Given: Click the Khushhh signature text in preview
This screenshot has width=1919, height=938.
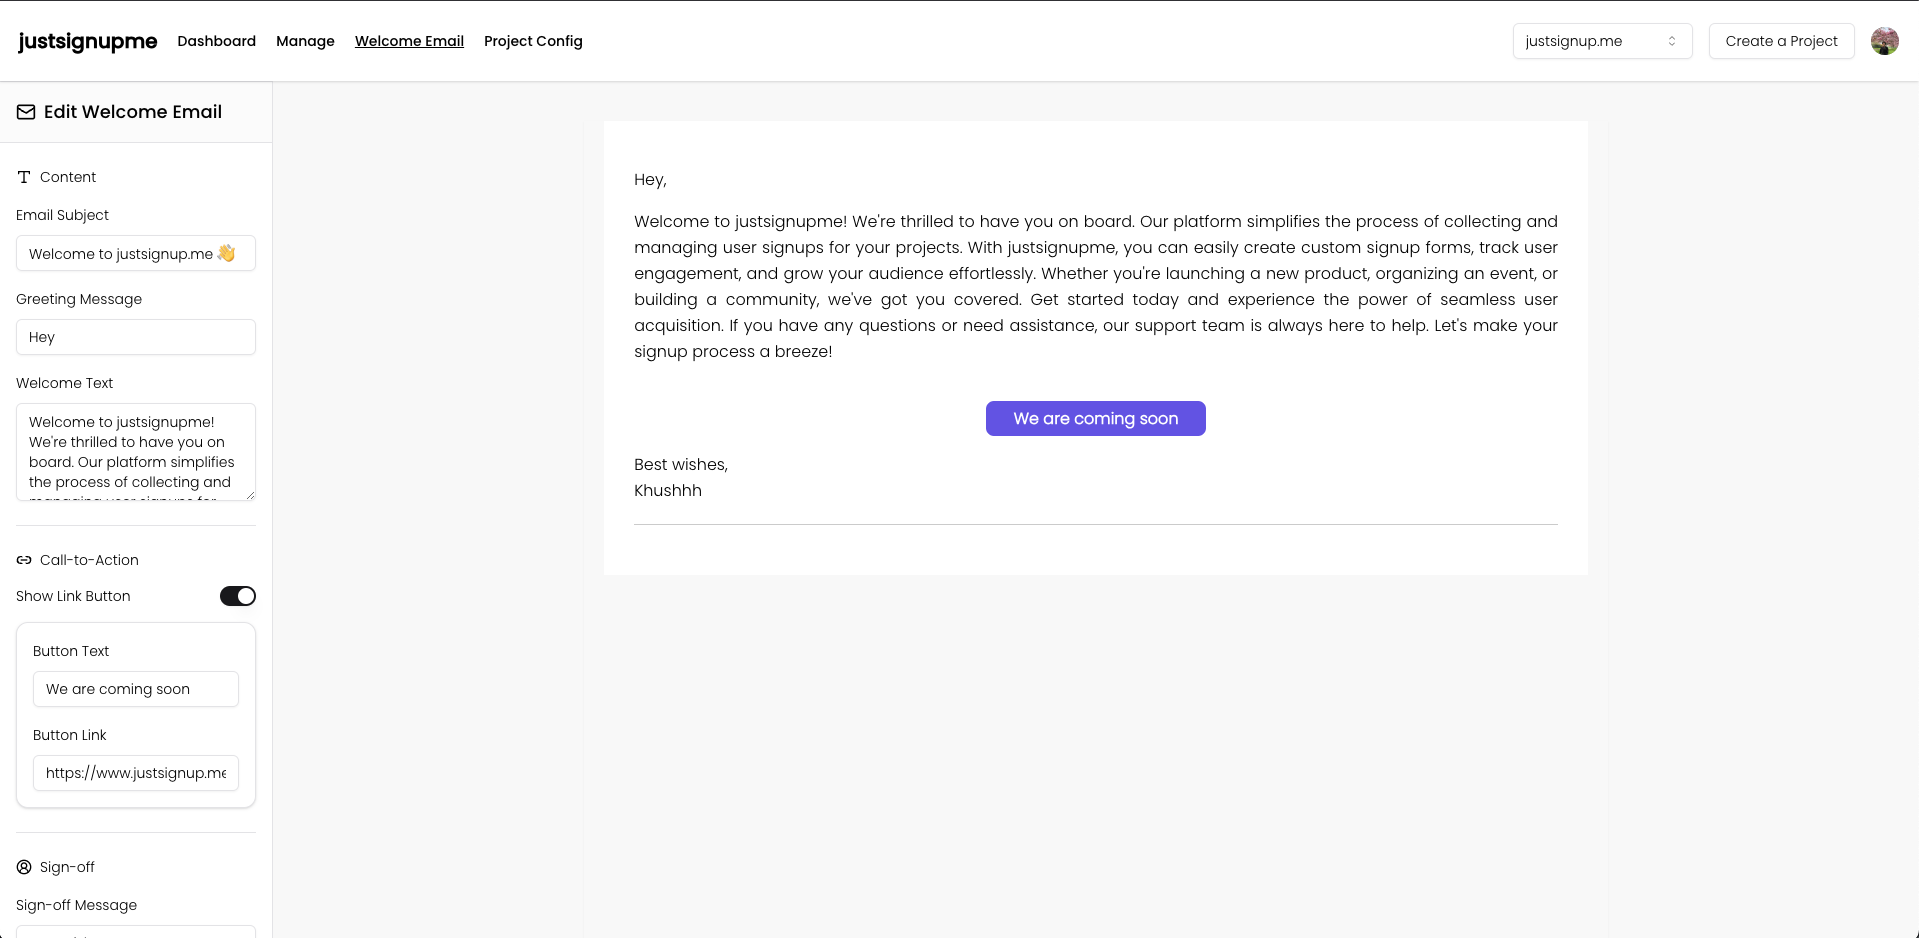Looking at the screenshot, I should (x=668, y=490).
